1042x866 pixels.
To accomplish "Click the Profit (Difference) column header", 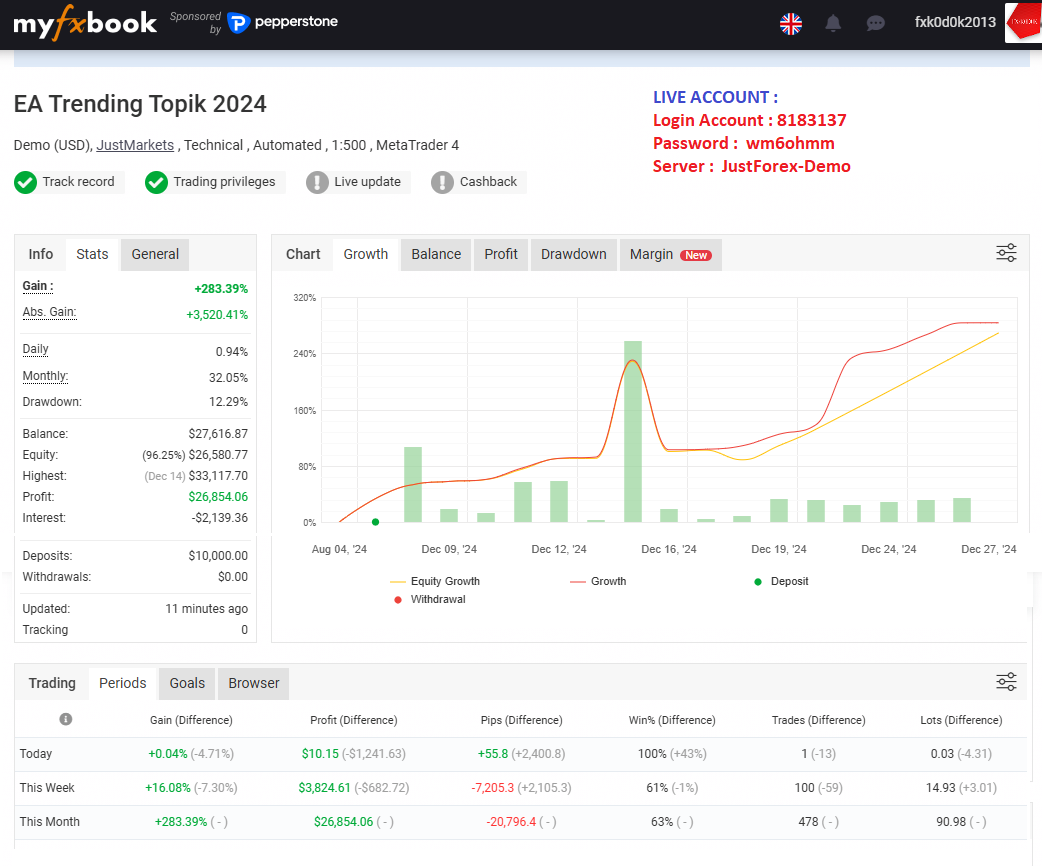I will 354,720.
